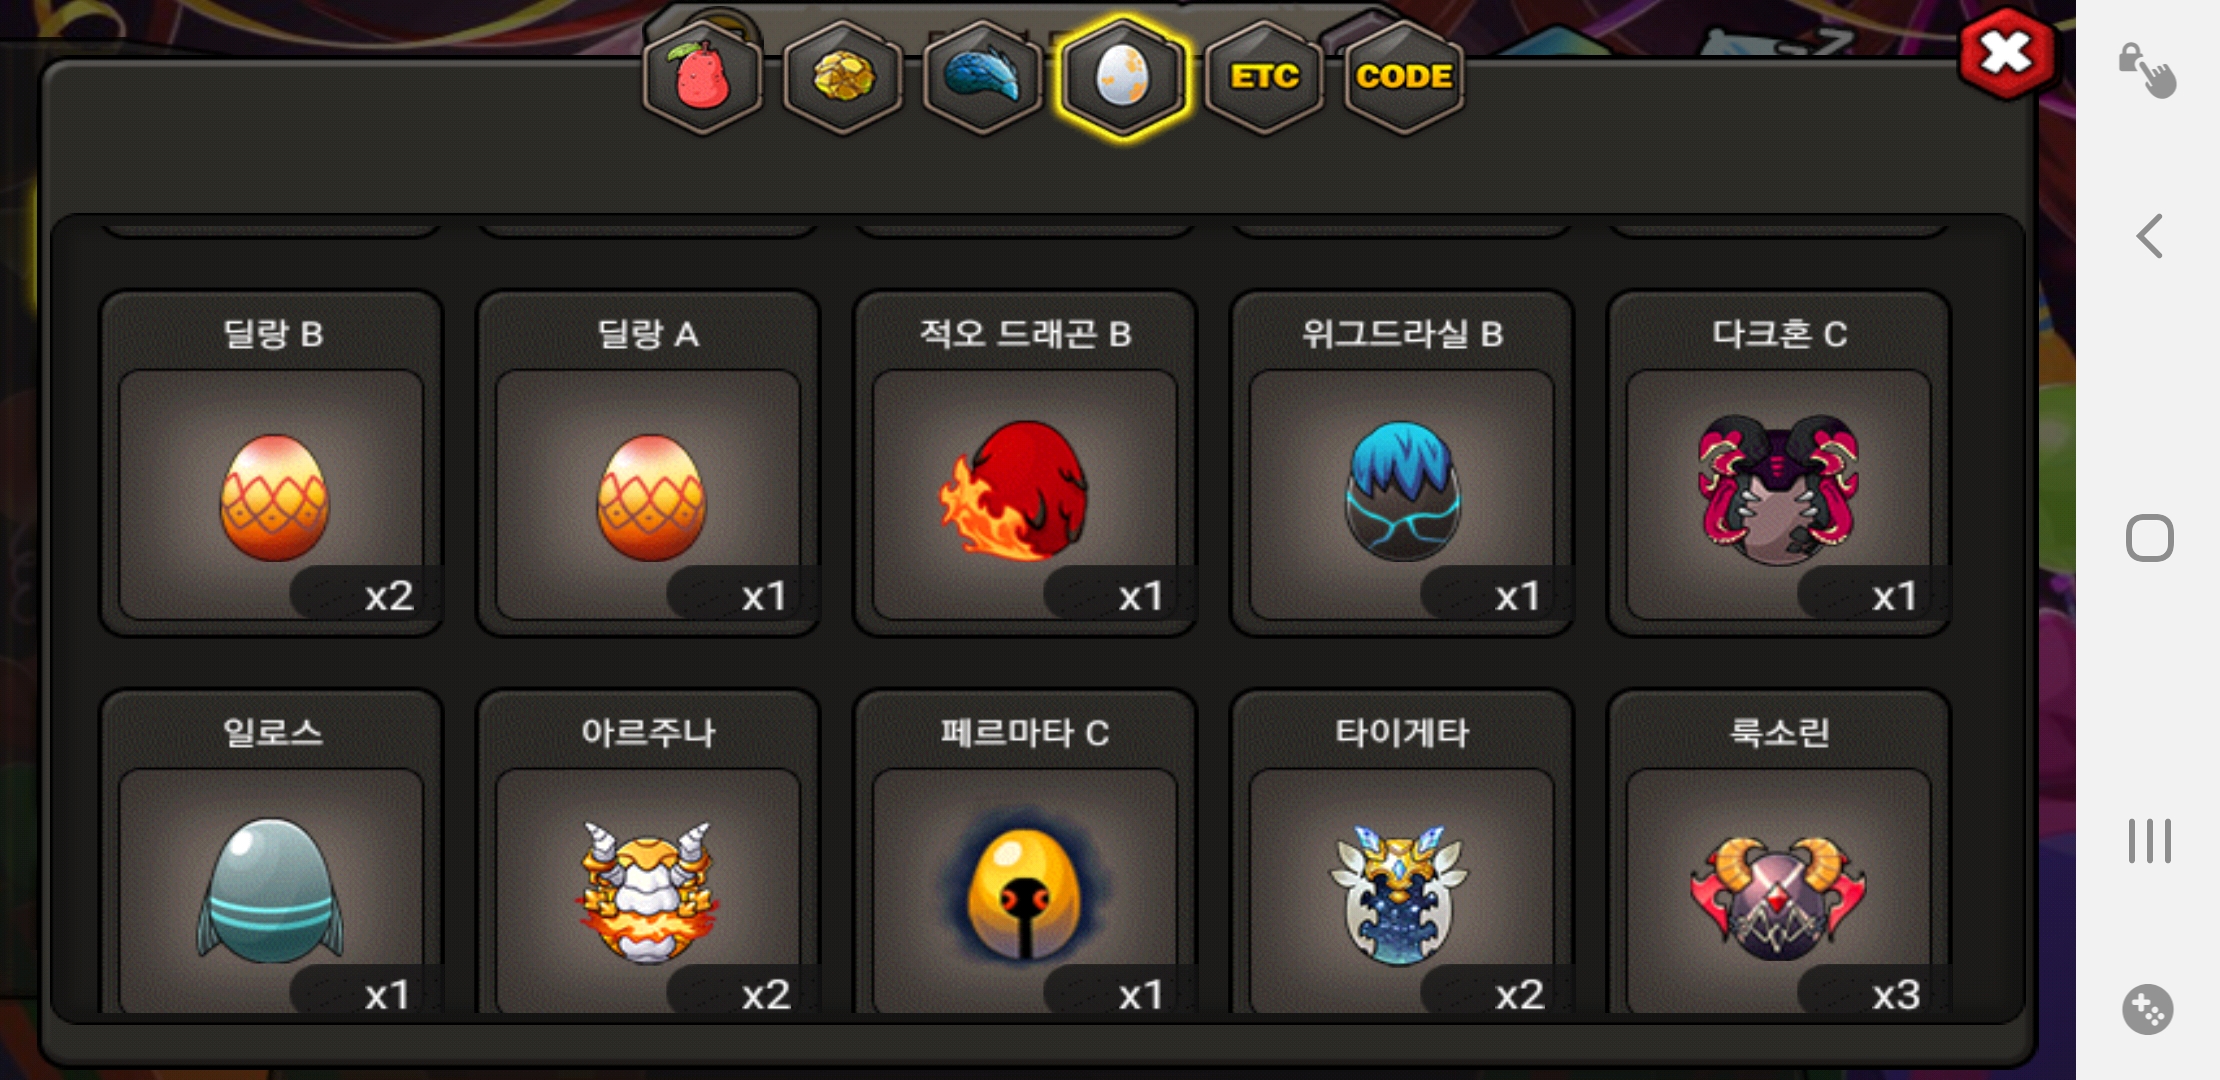Select the 다크혼 C horned egg
The image size is (2220, 1080).
pyautogui.click(x=1779, y=464)
